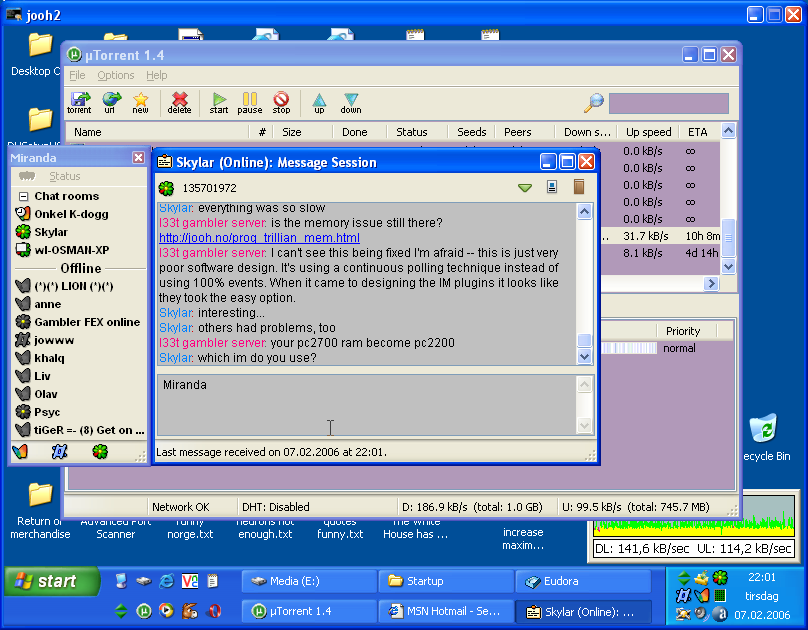808x630 pixels.
Task: Sort torrents by the Up speed column header
Action: (648, 132)
